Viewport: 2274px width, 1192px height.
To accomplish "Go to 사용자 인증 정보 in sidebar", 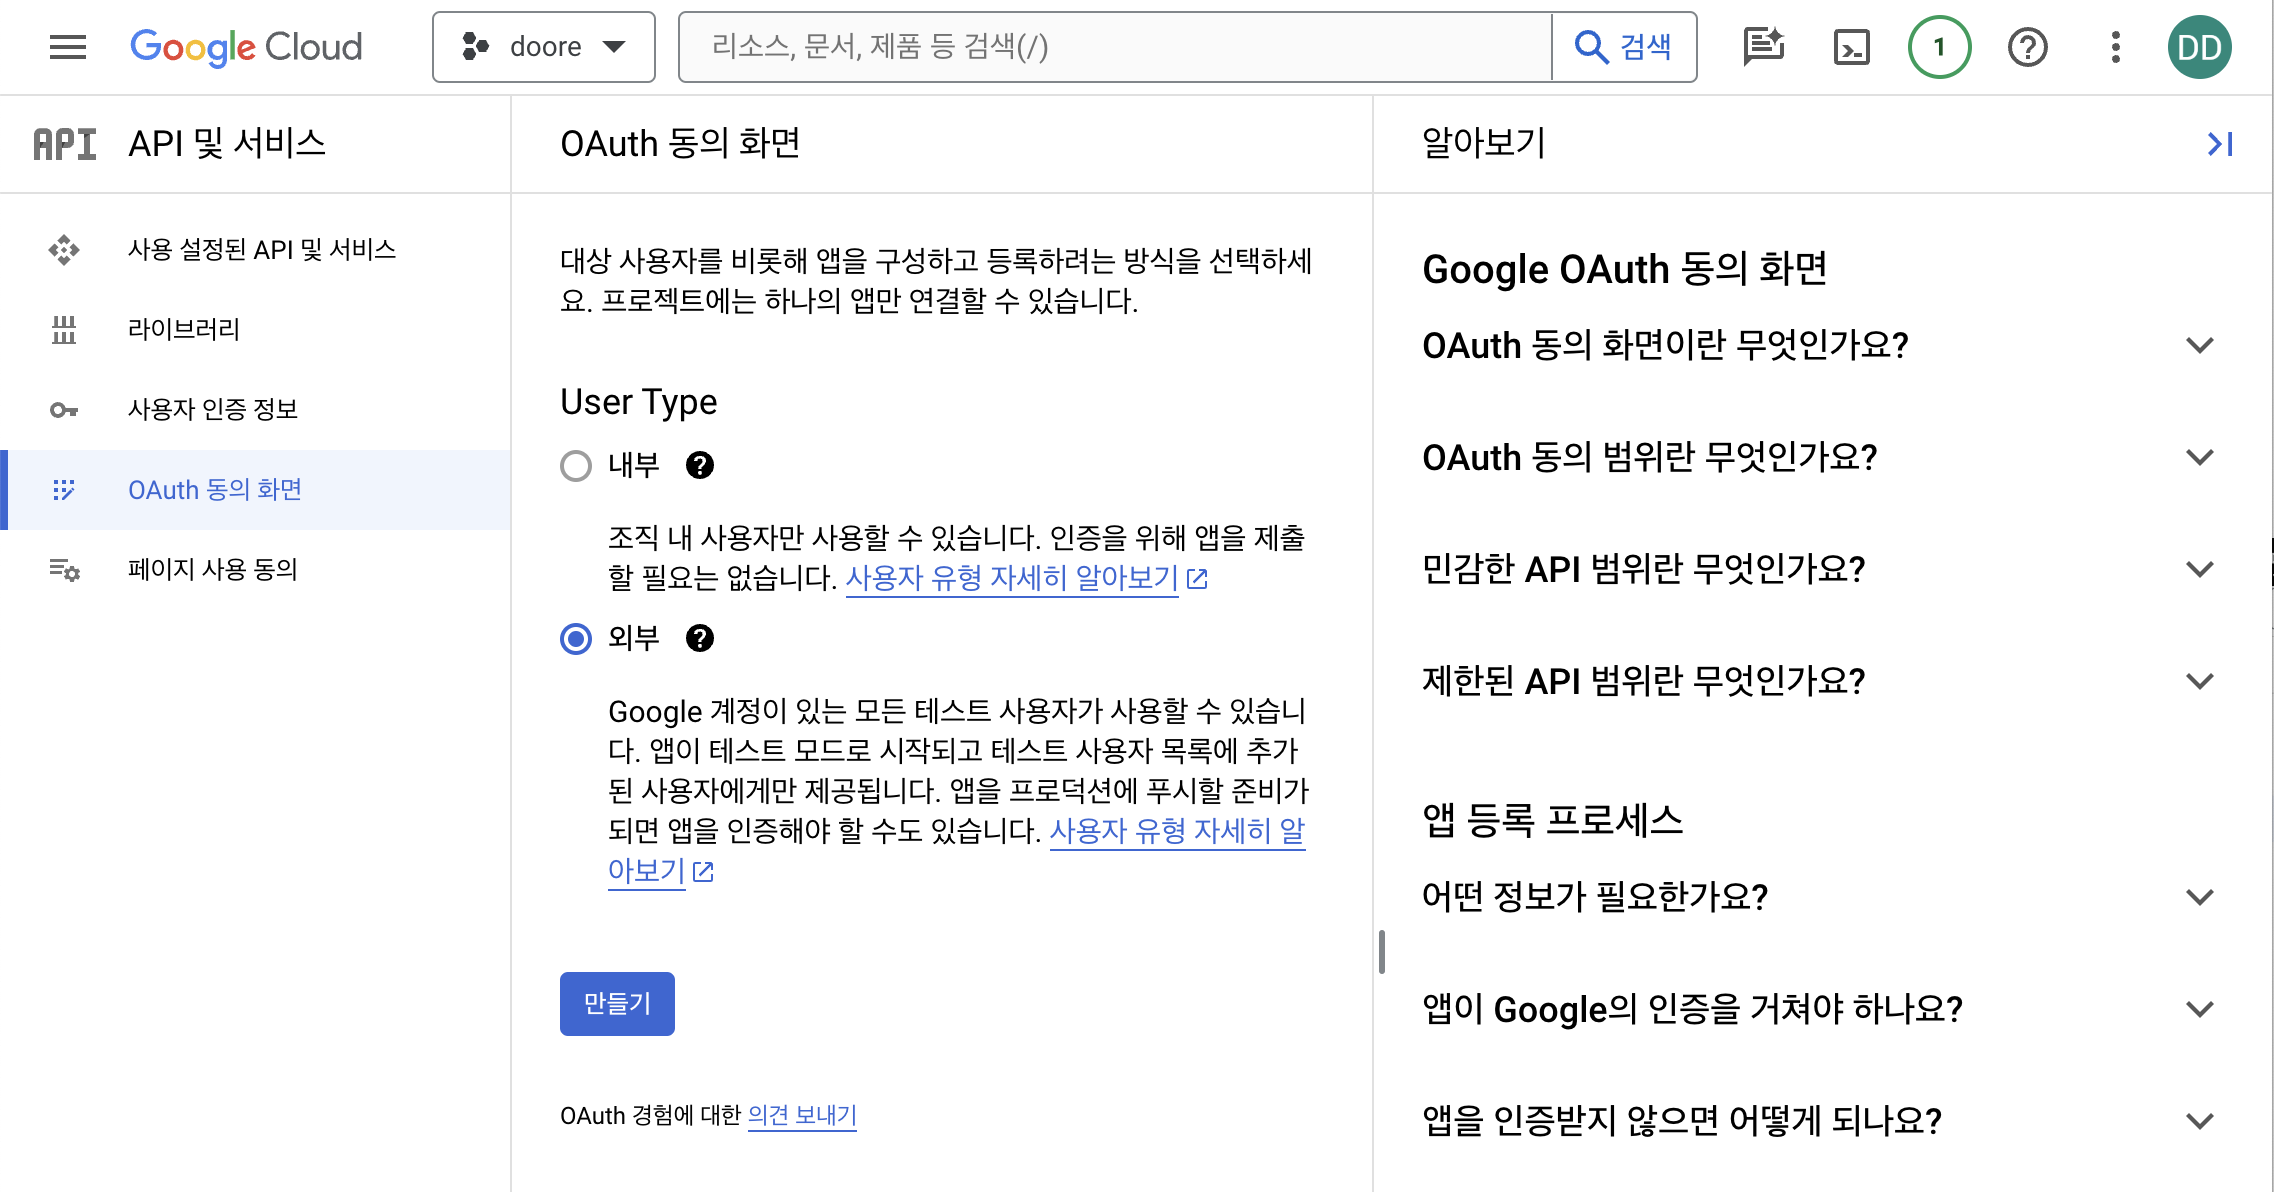I will tap(213, 409).
